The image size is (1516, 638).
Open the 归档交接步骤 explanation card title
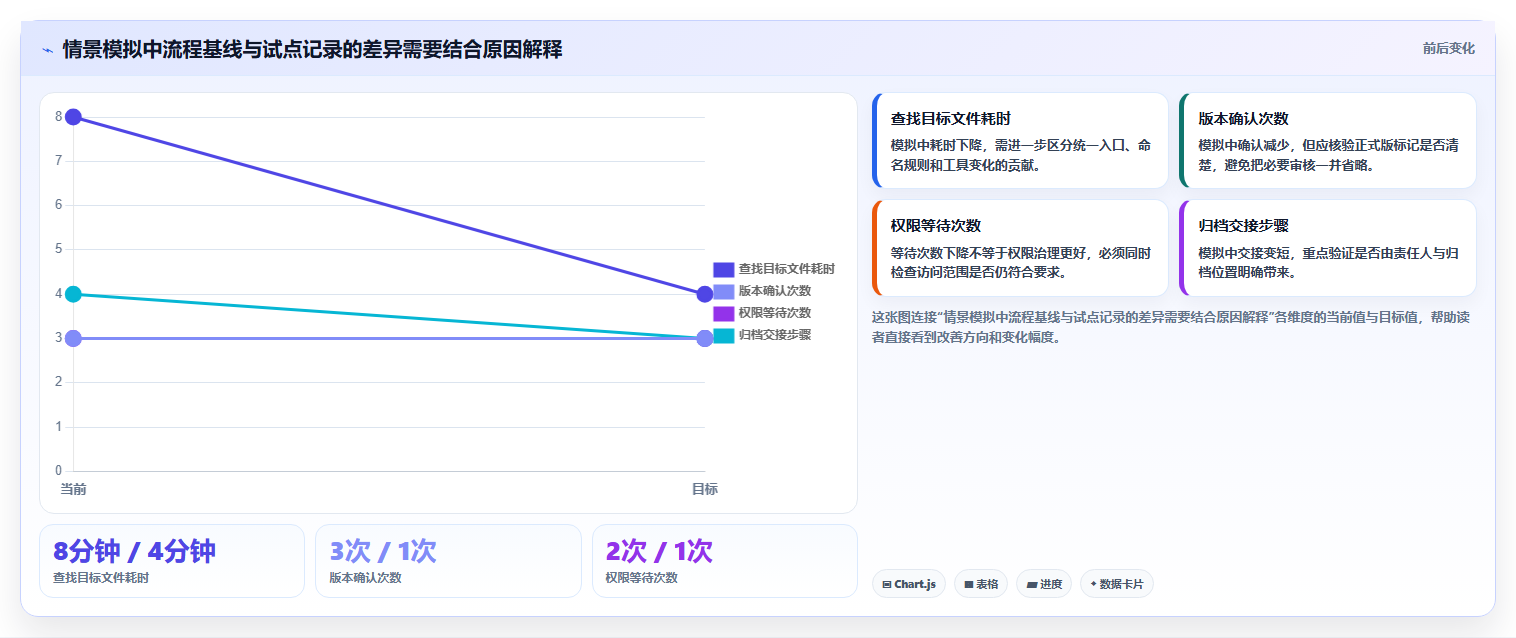(1244, 226)
